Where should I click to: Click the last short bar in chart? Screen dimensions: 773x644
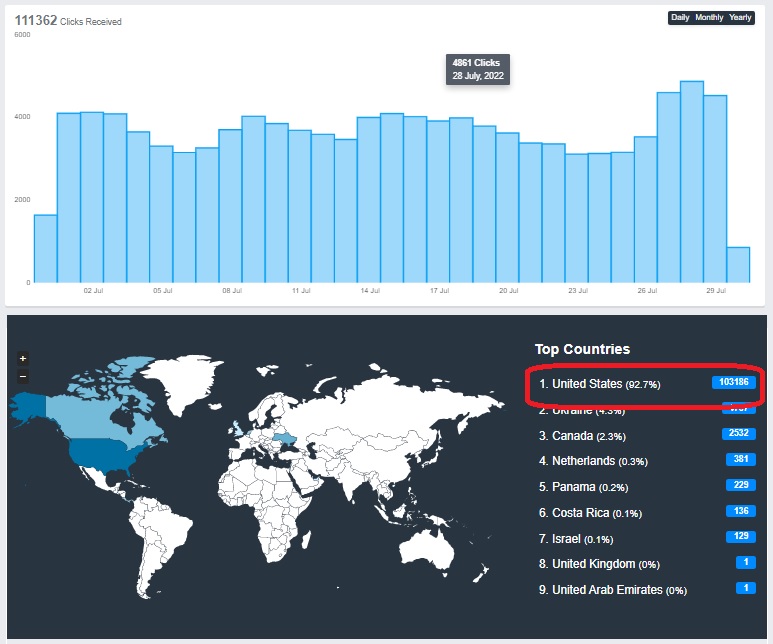click(x=738, y=265)
